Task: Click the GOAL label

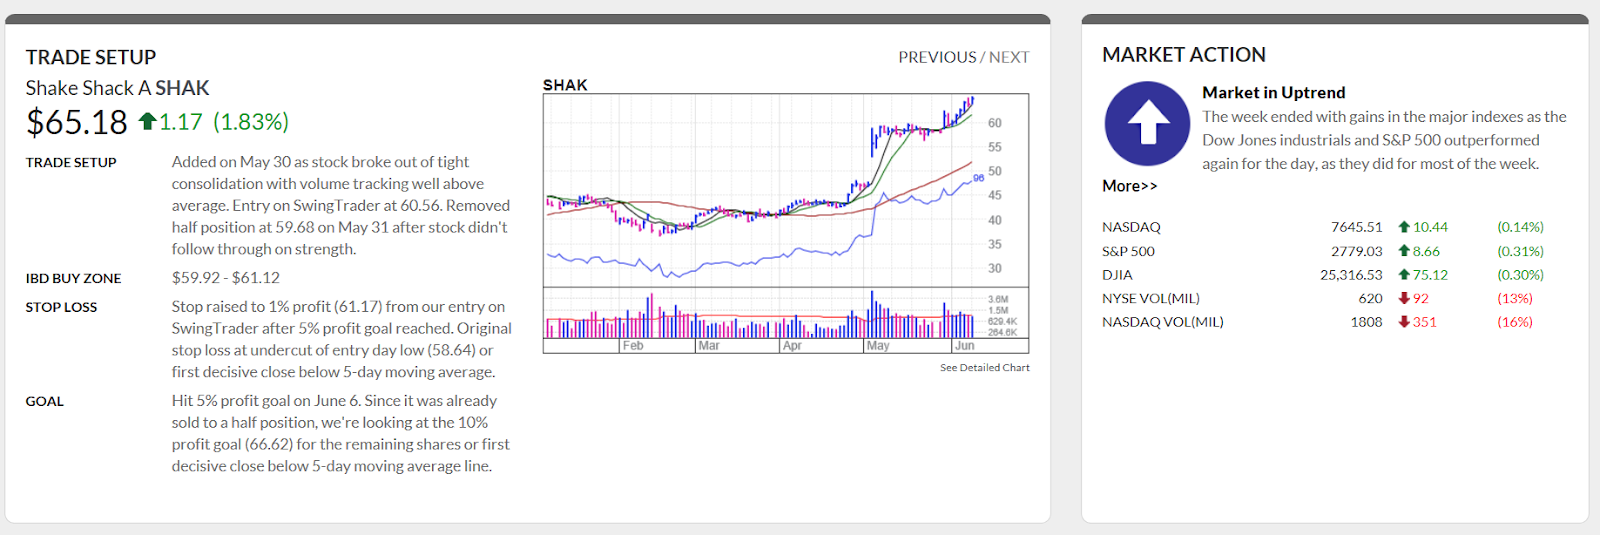Action: click(44, 401)
